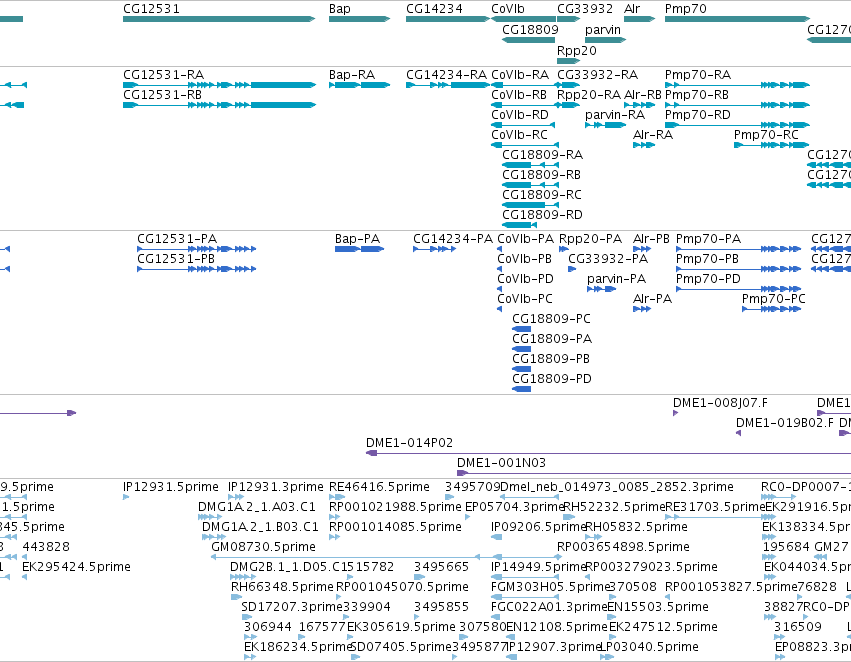Open transcript CG18809-RC
Screen dimensions: 851x662
click(x=530, y=205)
